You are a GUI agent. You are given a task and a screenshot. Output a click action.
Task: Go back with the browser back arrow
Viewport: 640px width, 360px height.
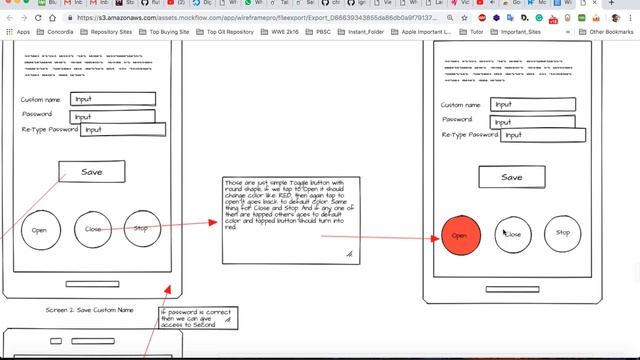(10, 18)
